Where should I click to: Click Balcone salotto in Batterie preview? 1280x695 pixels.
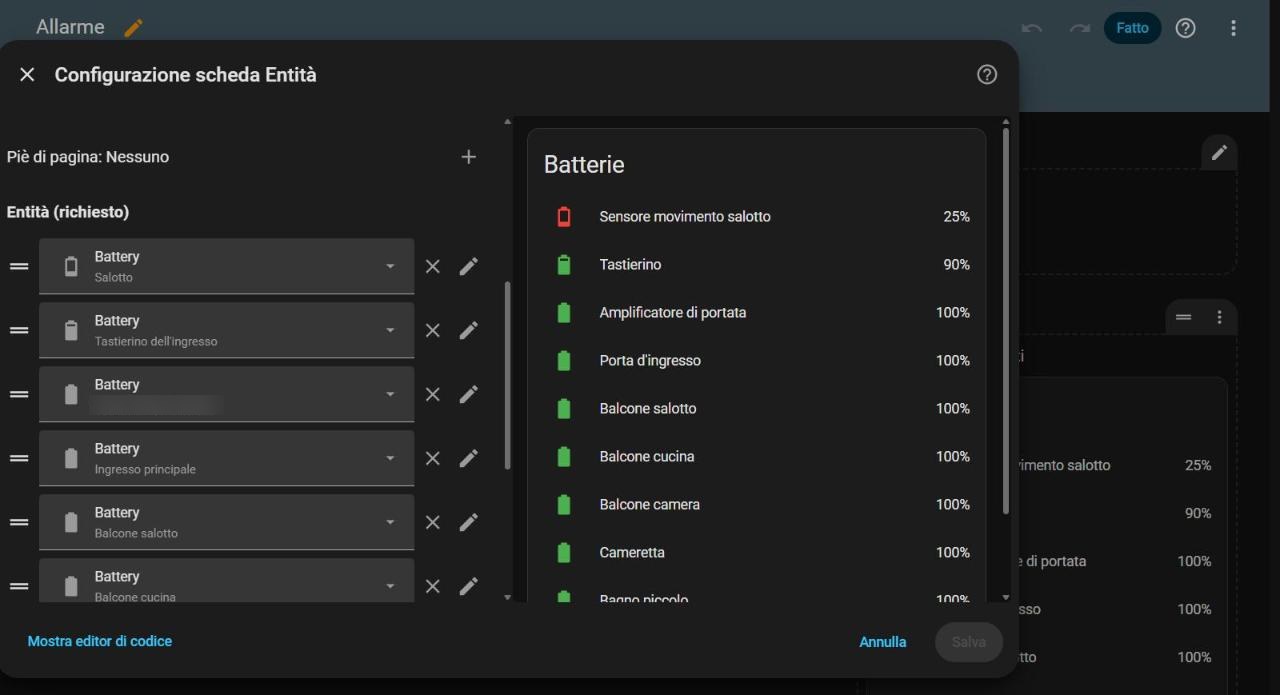tap(757, 408)
